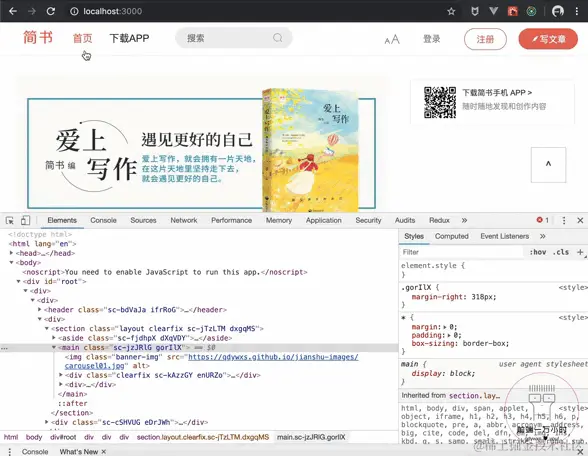Switch to the Computed styles tab
The image size is (588, 456).
pyautogui.click(x=452, y=236)
